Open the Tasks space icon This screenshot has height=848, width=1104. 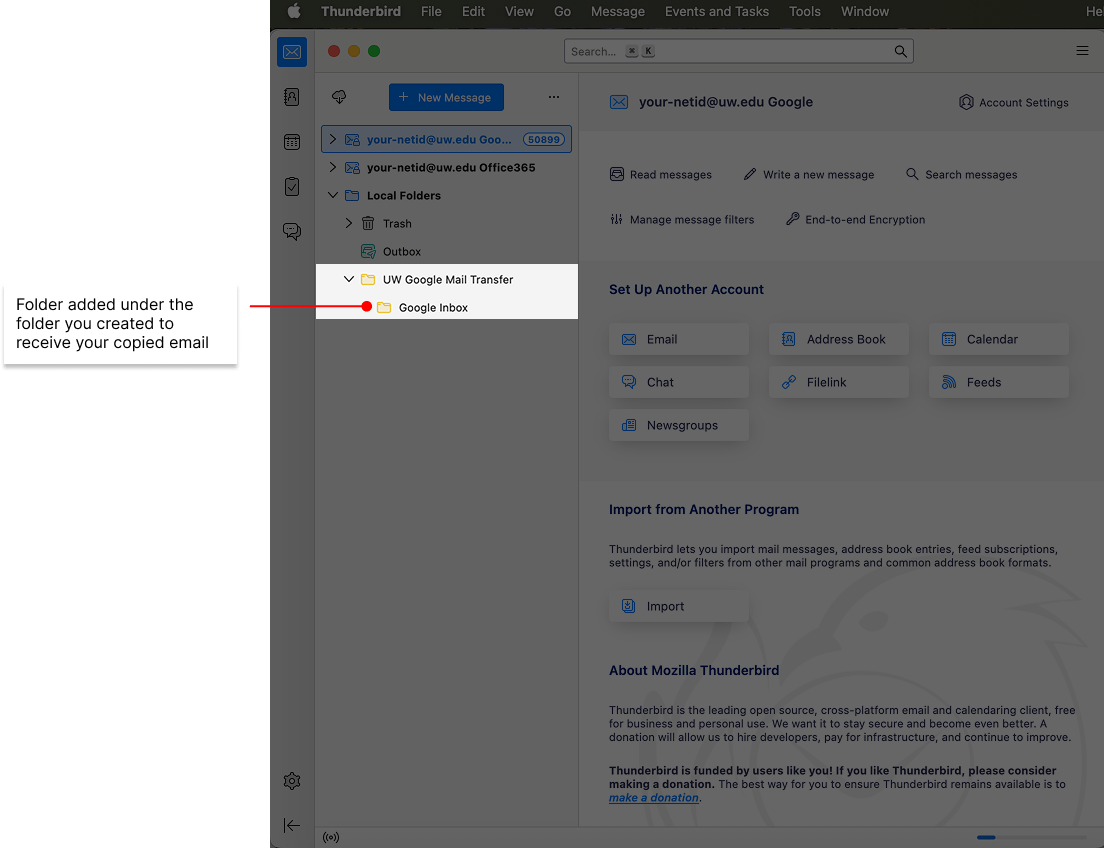(292, 187)
